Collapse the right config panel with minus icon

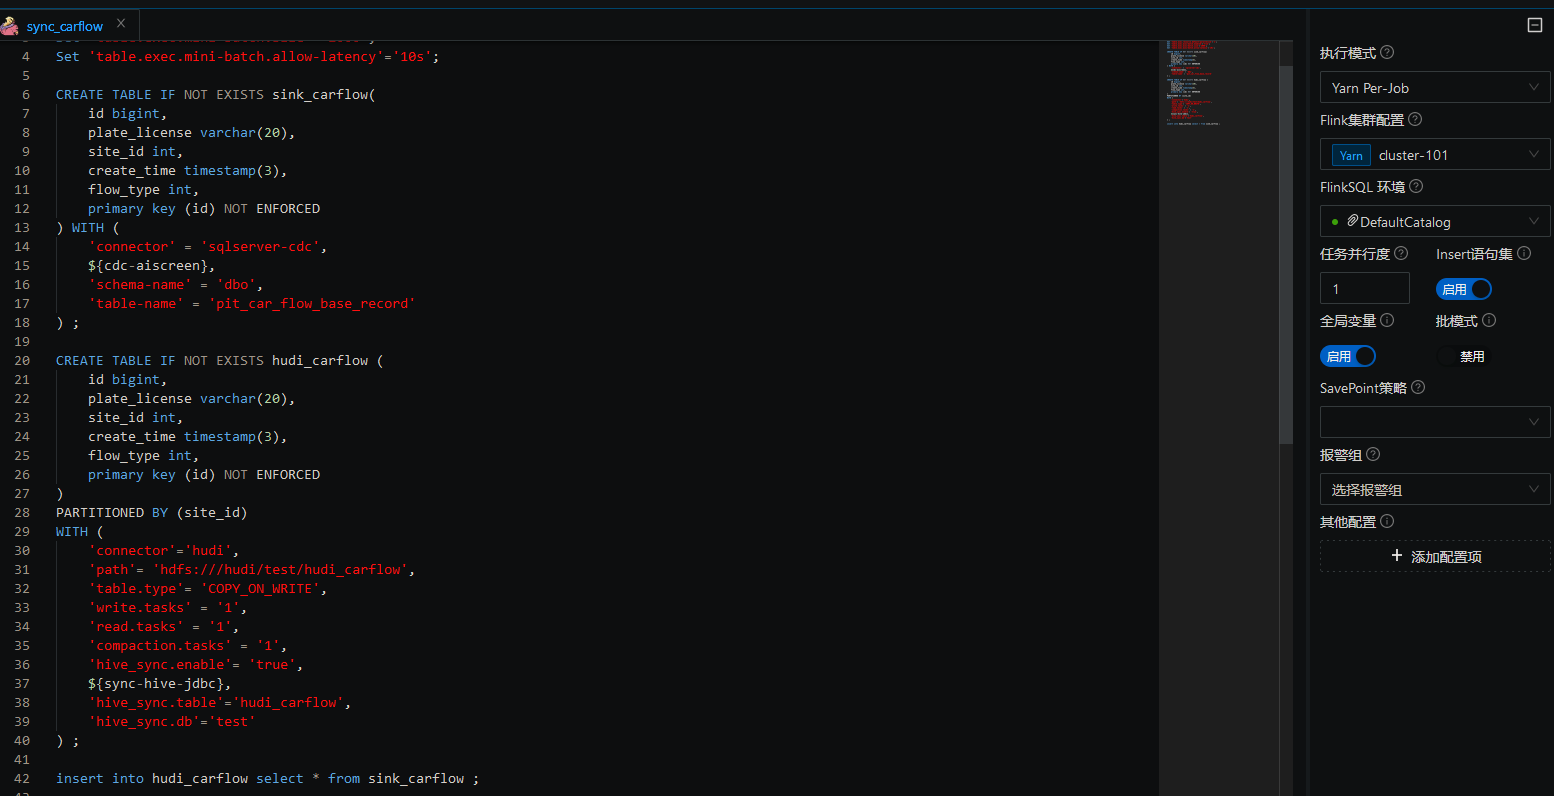[x=1535, y=25]
